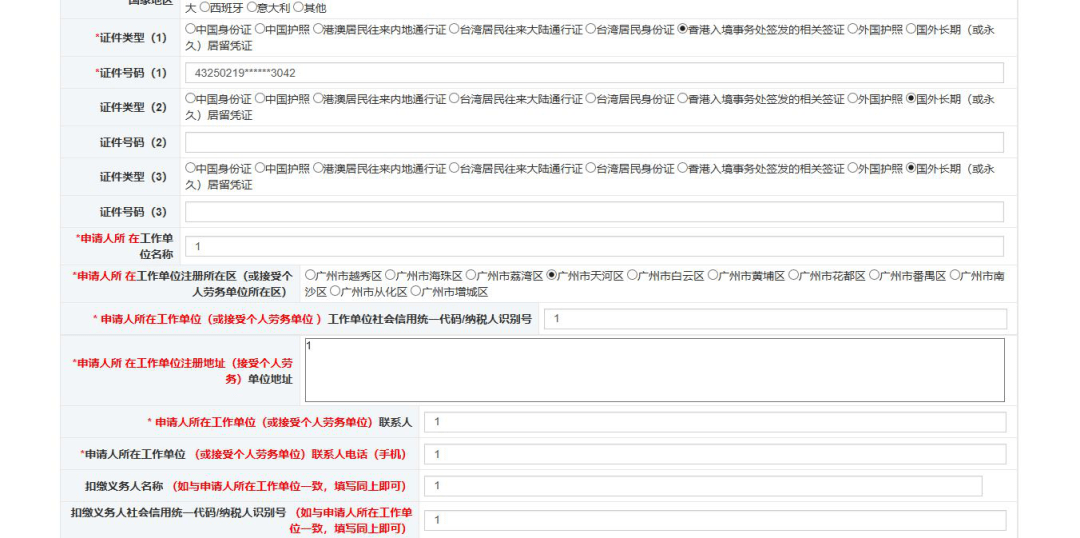Click the 联系人电话（手机）input field

pyautogui.click(x=714, y=455)
